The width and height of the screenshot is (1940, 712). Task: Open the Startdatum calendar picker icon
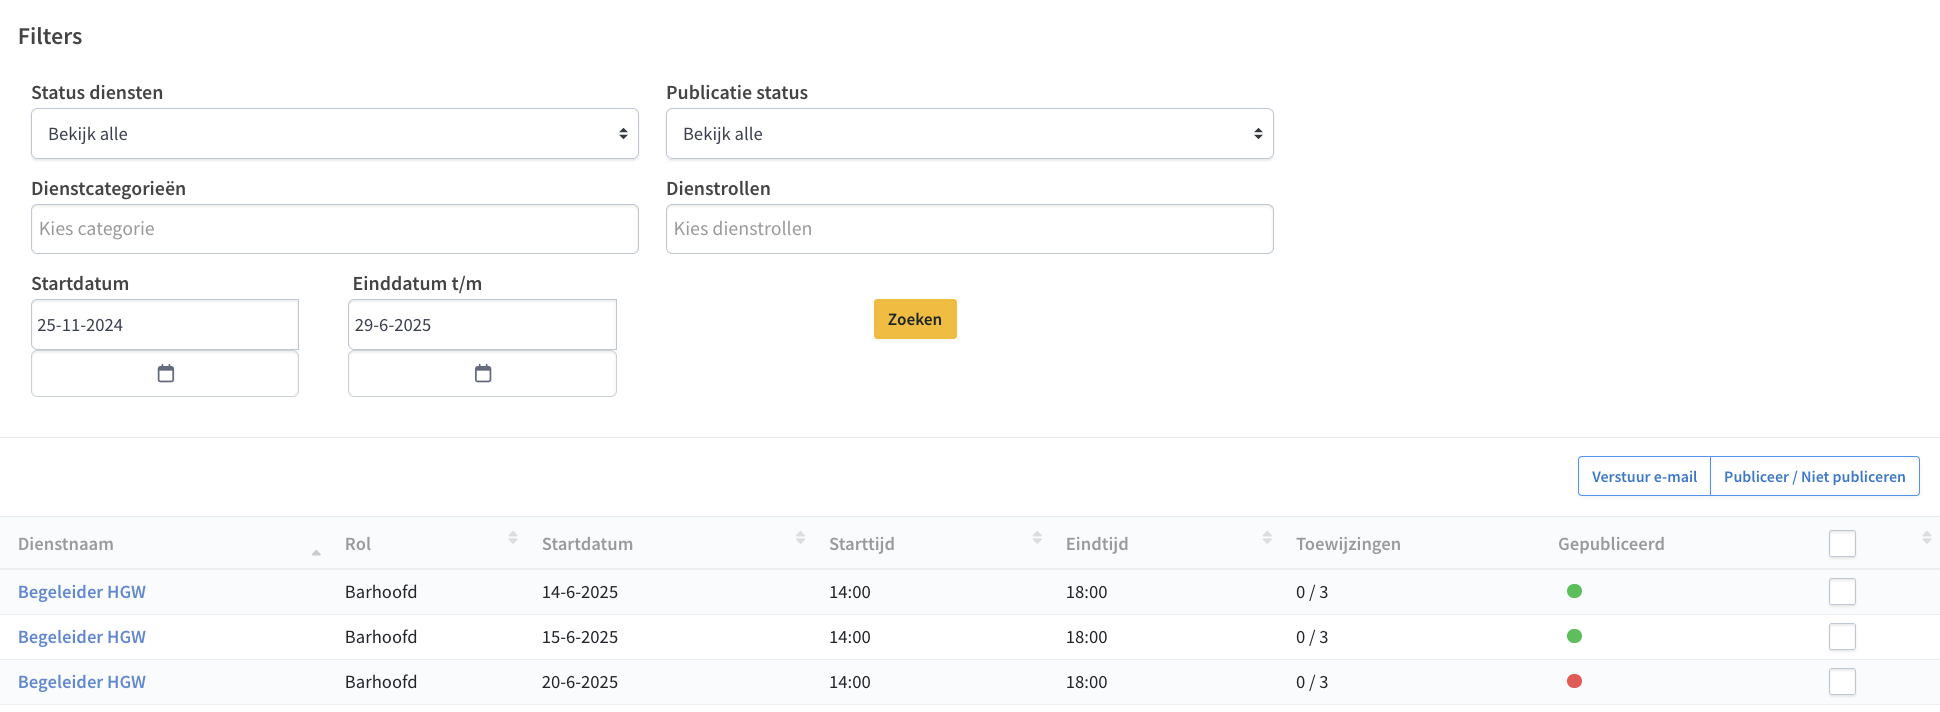166,373
